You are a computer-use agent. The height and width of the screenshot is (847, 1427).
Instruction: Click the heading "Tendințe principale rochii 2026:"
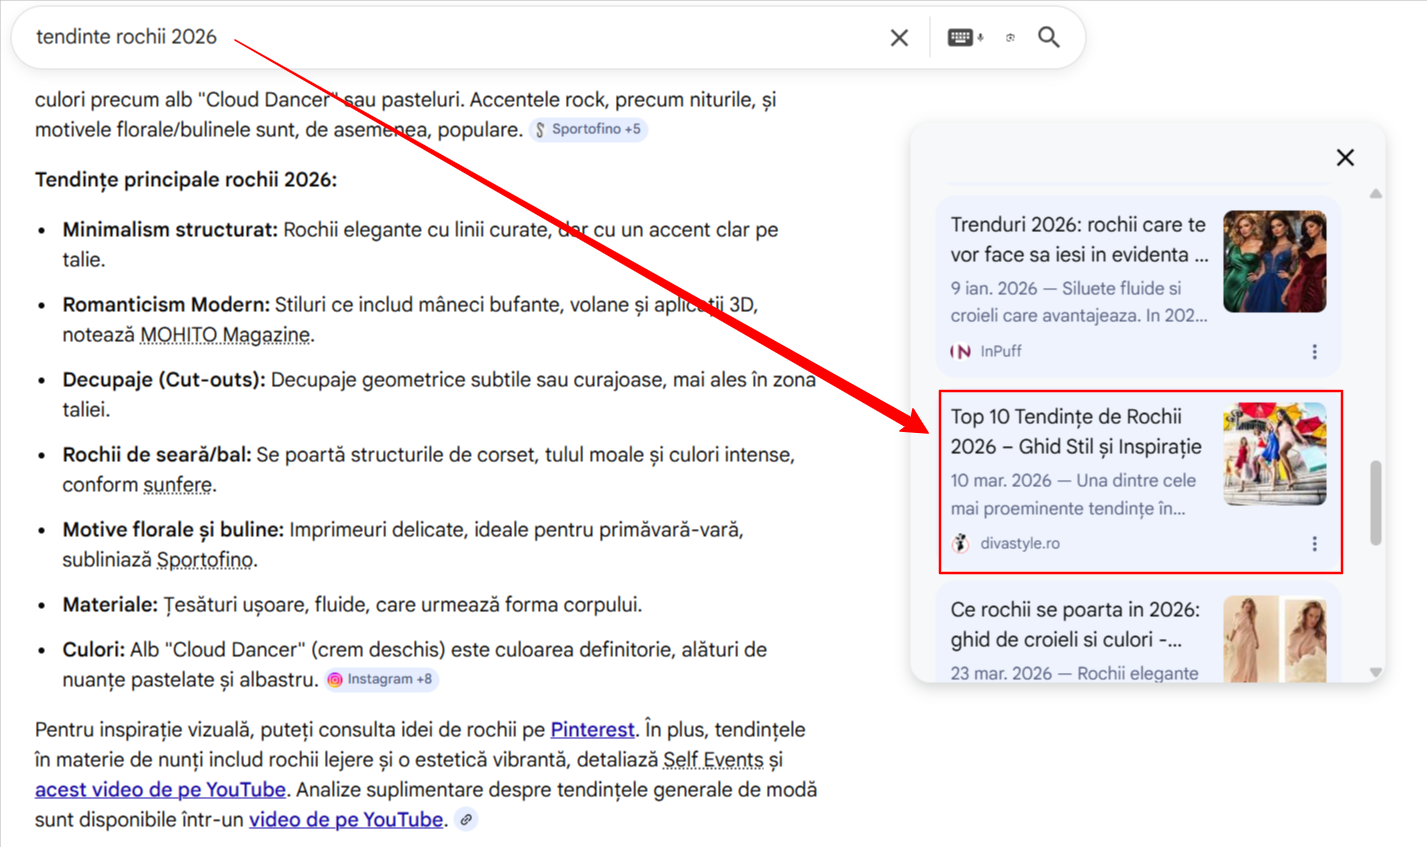(186, 180)
